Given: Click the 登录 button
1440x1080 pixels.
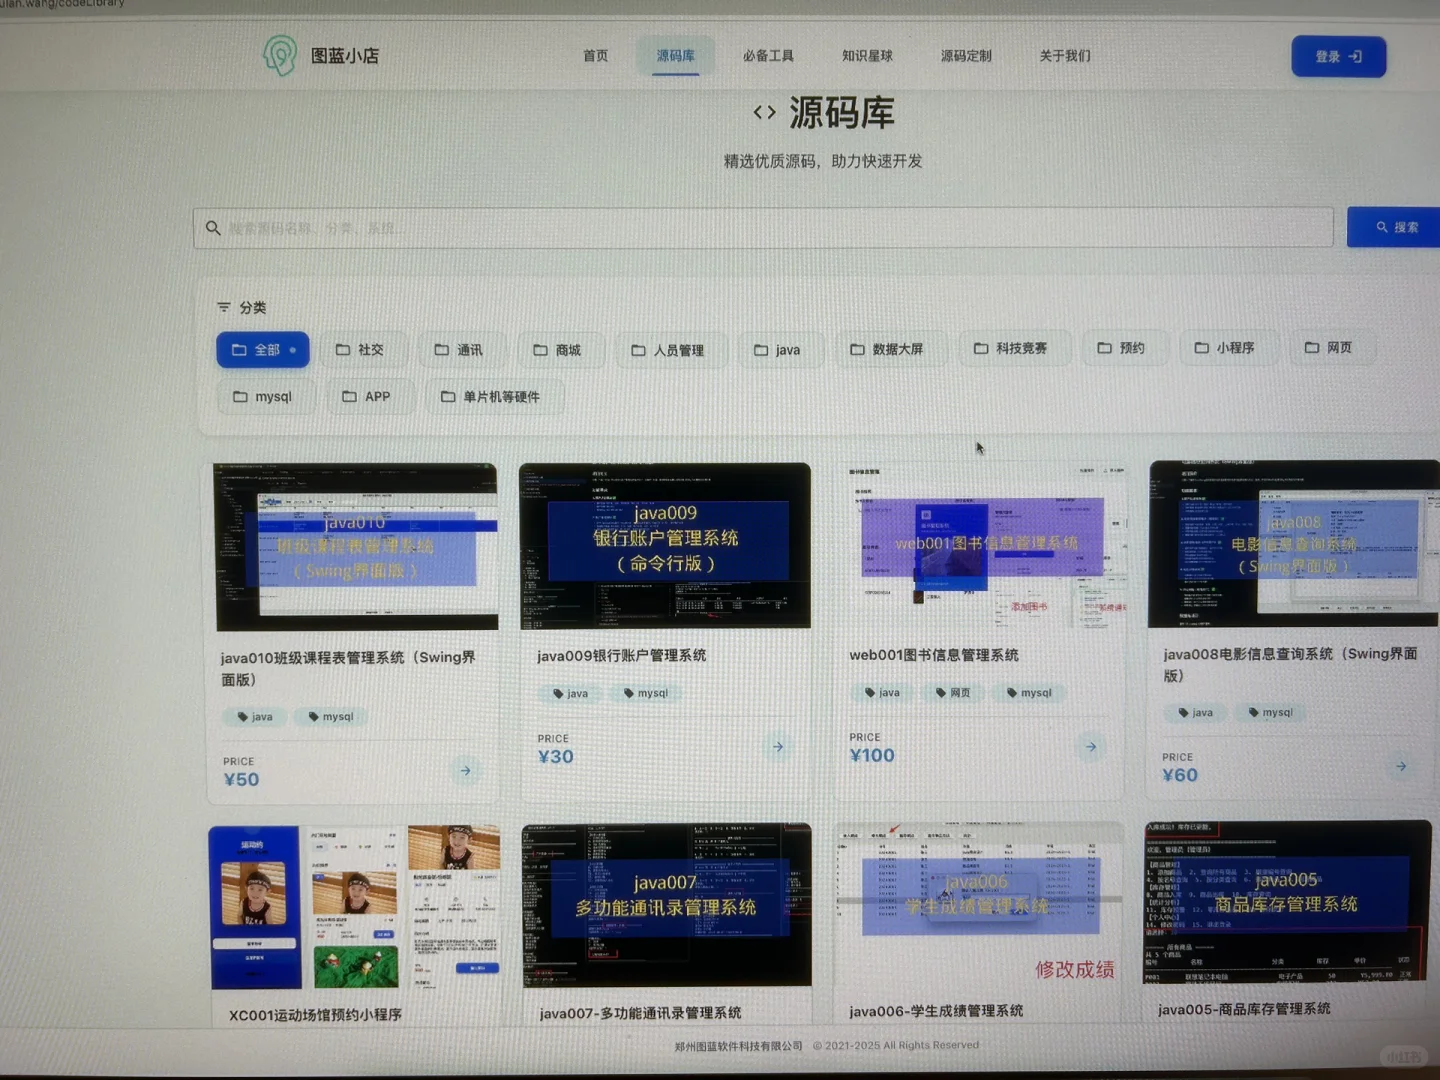Looking at the screenshot, I should (1338, 56).
